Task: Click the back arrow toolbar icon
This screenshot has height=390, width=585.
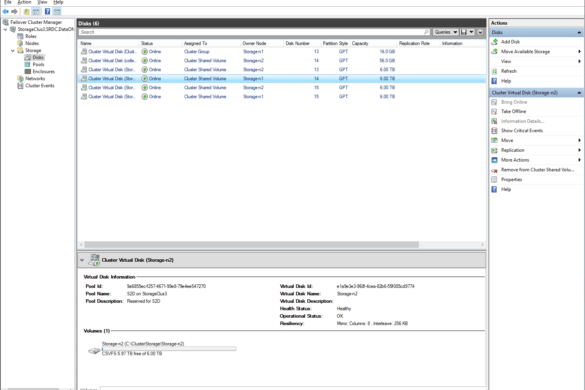Action: [x=5, y=12]
